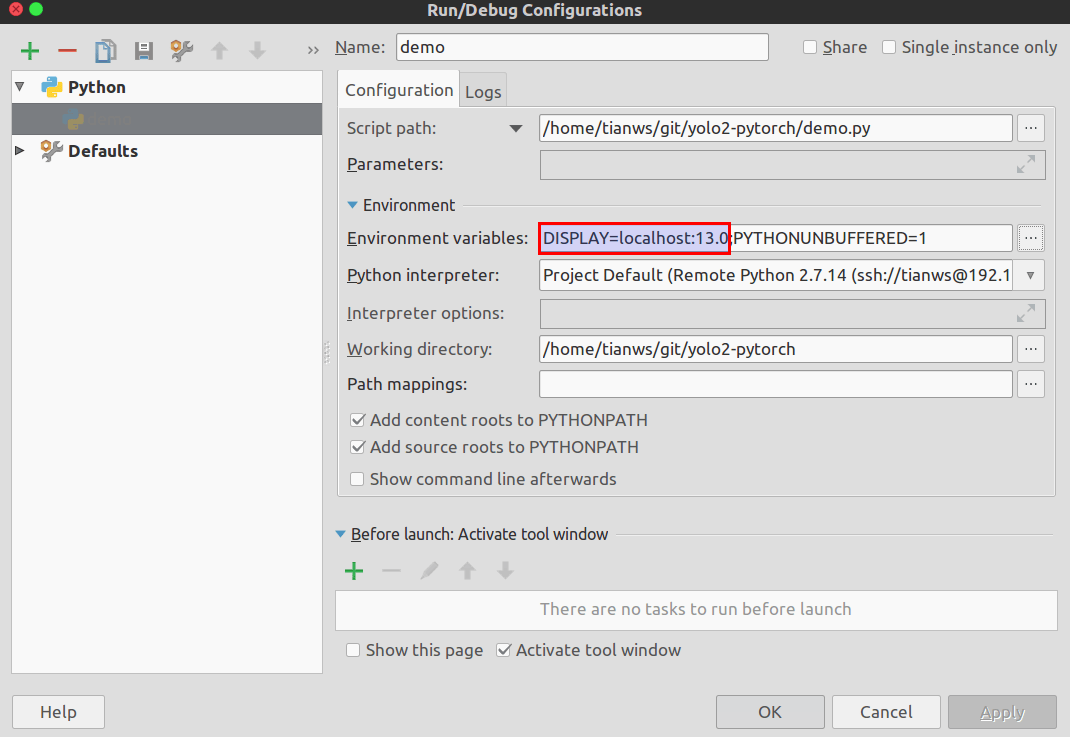Enable Show command line afterwards
Viewport: 1070px width, 737px height.
[357, 479]
